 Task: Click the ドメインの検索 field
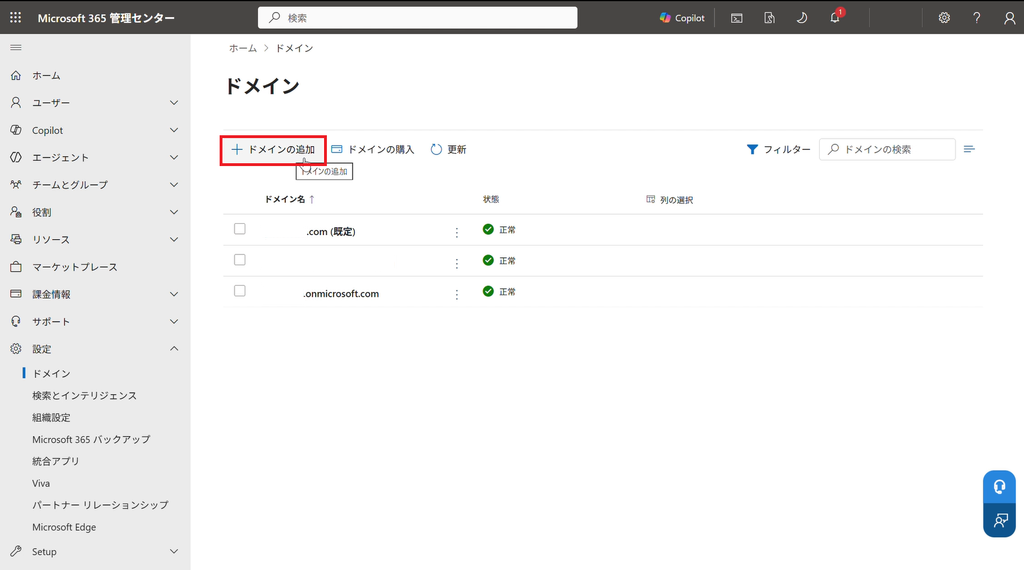click(x=887, y=150)
